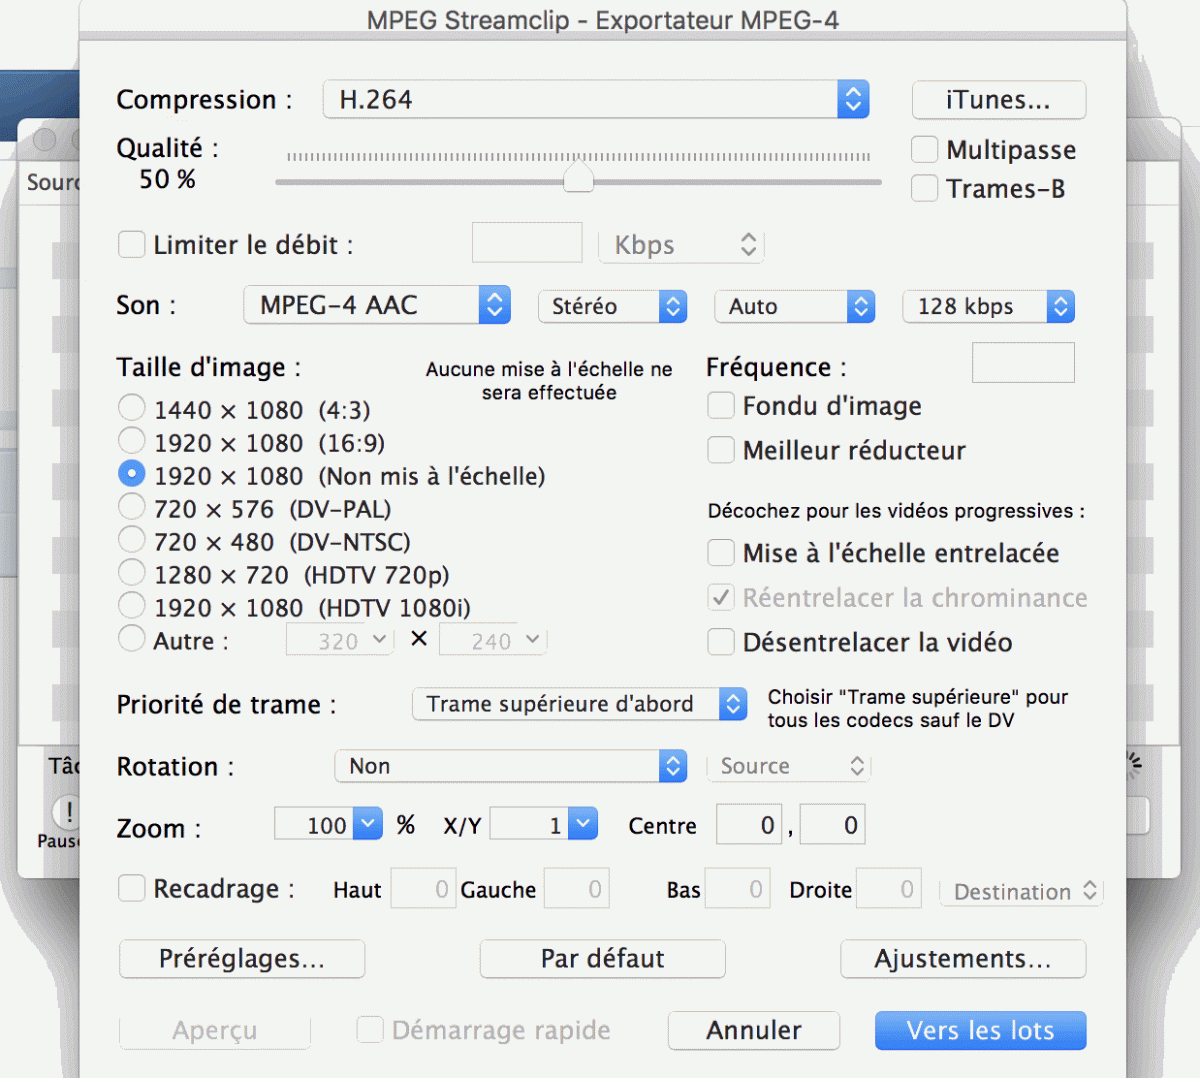The width and height of the screenshot is (1200, 1078).
Task: Check Désentrelacer la vidéo
Action: tap(721, 642)
